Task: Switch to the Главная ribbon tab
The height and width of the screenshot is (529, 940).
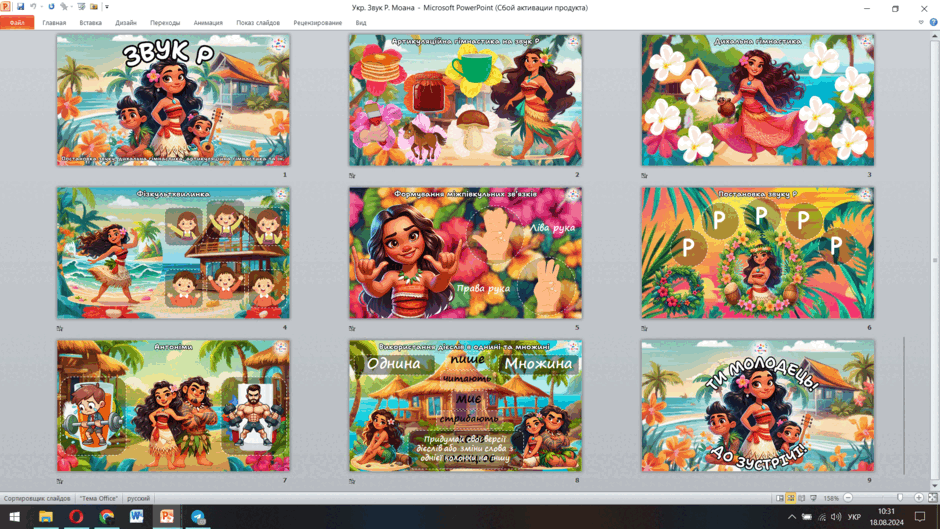Action: pos(54,23)
